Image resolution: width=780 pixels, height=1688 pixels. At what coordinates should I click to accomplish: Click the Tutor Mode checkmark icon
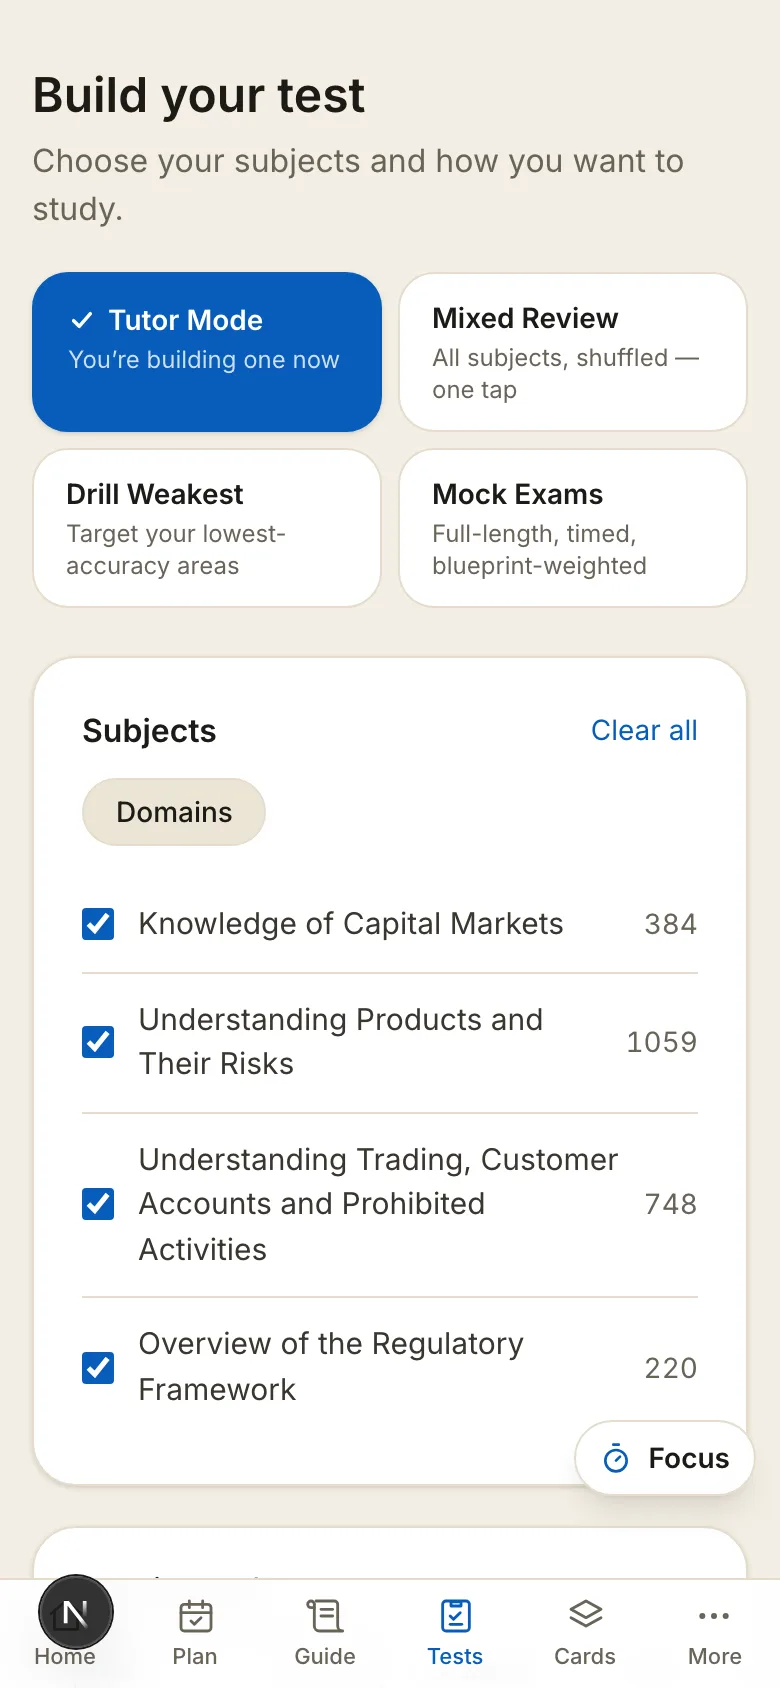click(x=82, y=320)
